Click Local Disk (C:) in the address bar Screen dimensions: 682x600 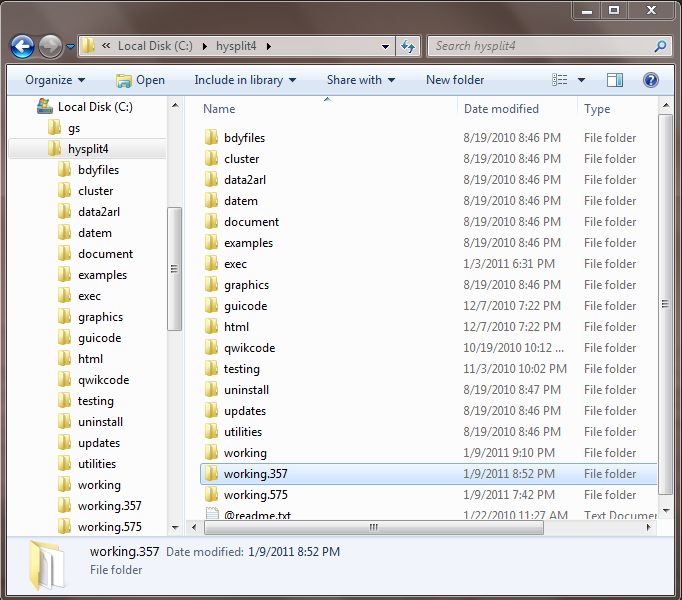click(155, 46)
